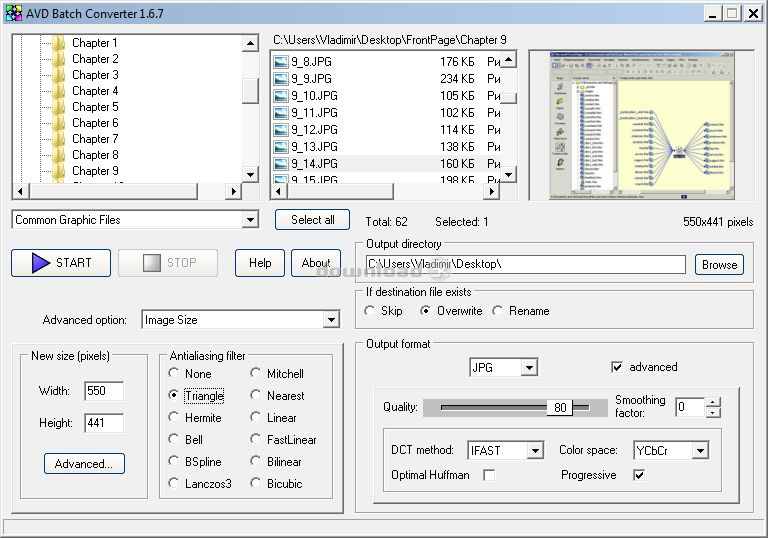768x538 pixels.
Task: Click the 9_13.JPG file image icon
Action: tap(281, 147)
